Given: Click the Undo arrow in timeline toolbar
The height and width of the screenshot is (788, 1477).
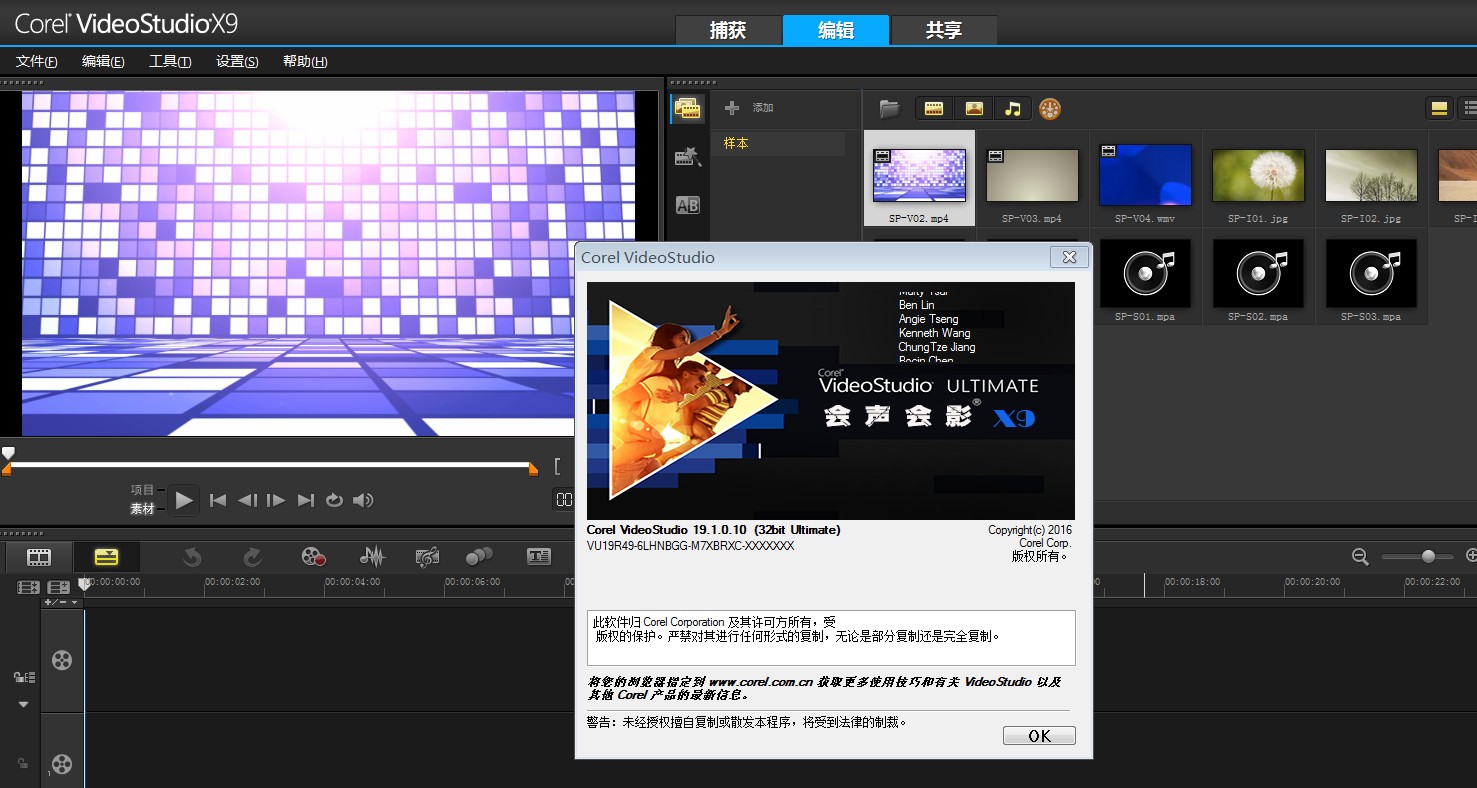Looking at the screenshot, I should pyautogui.click(x=192, y=557).
